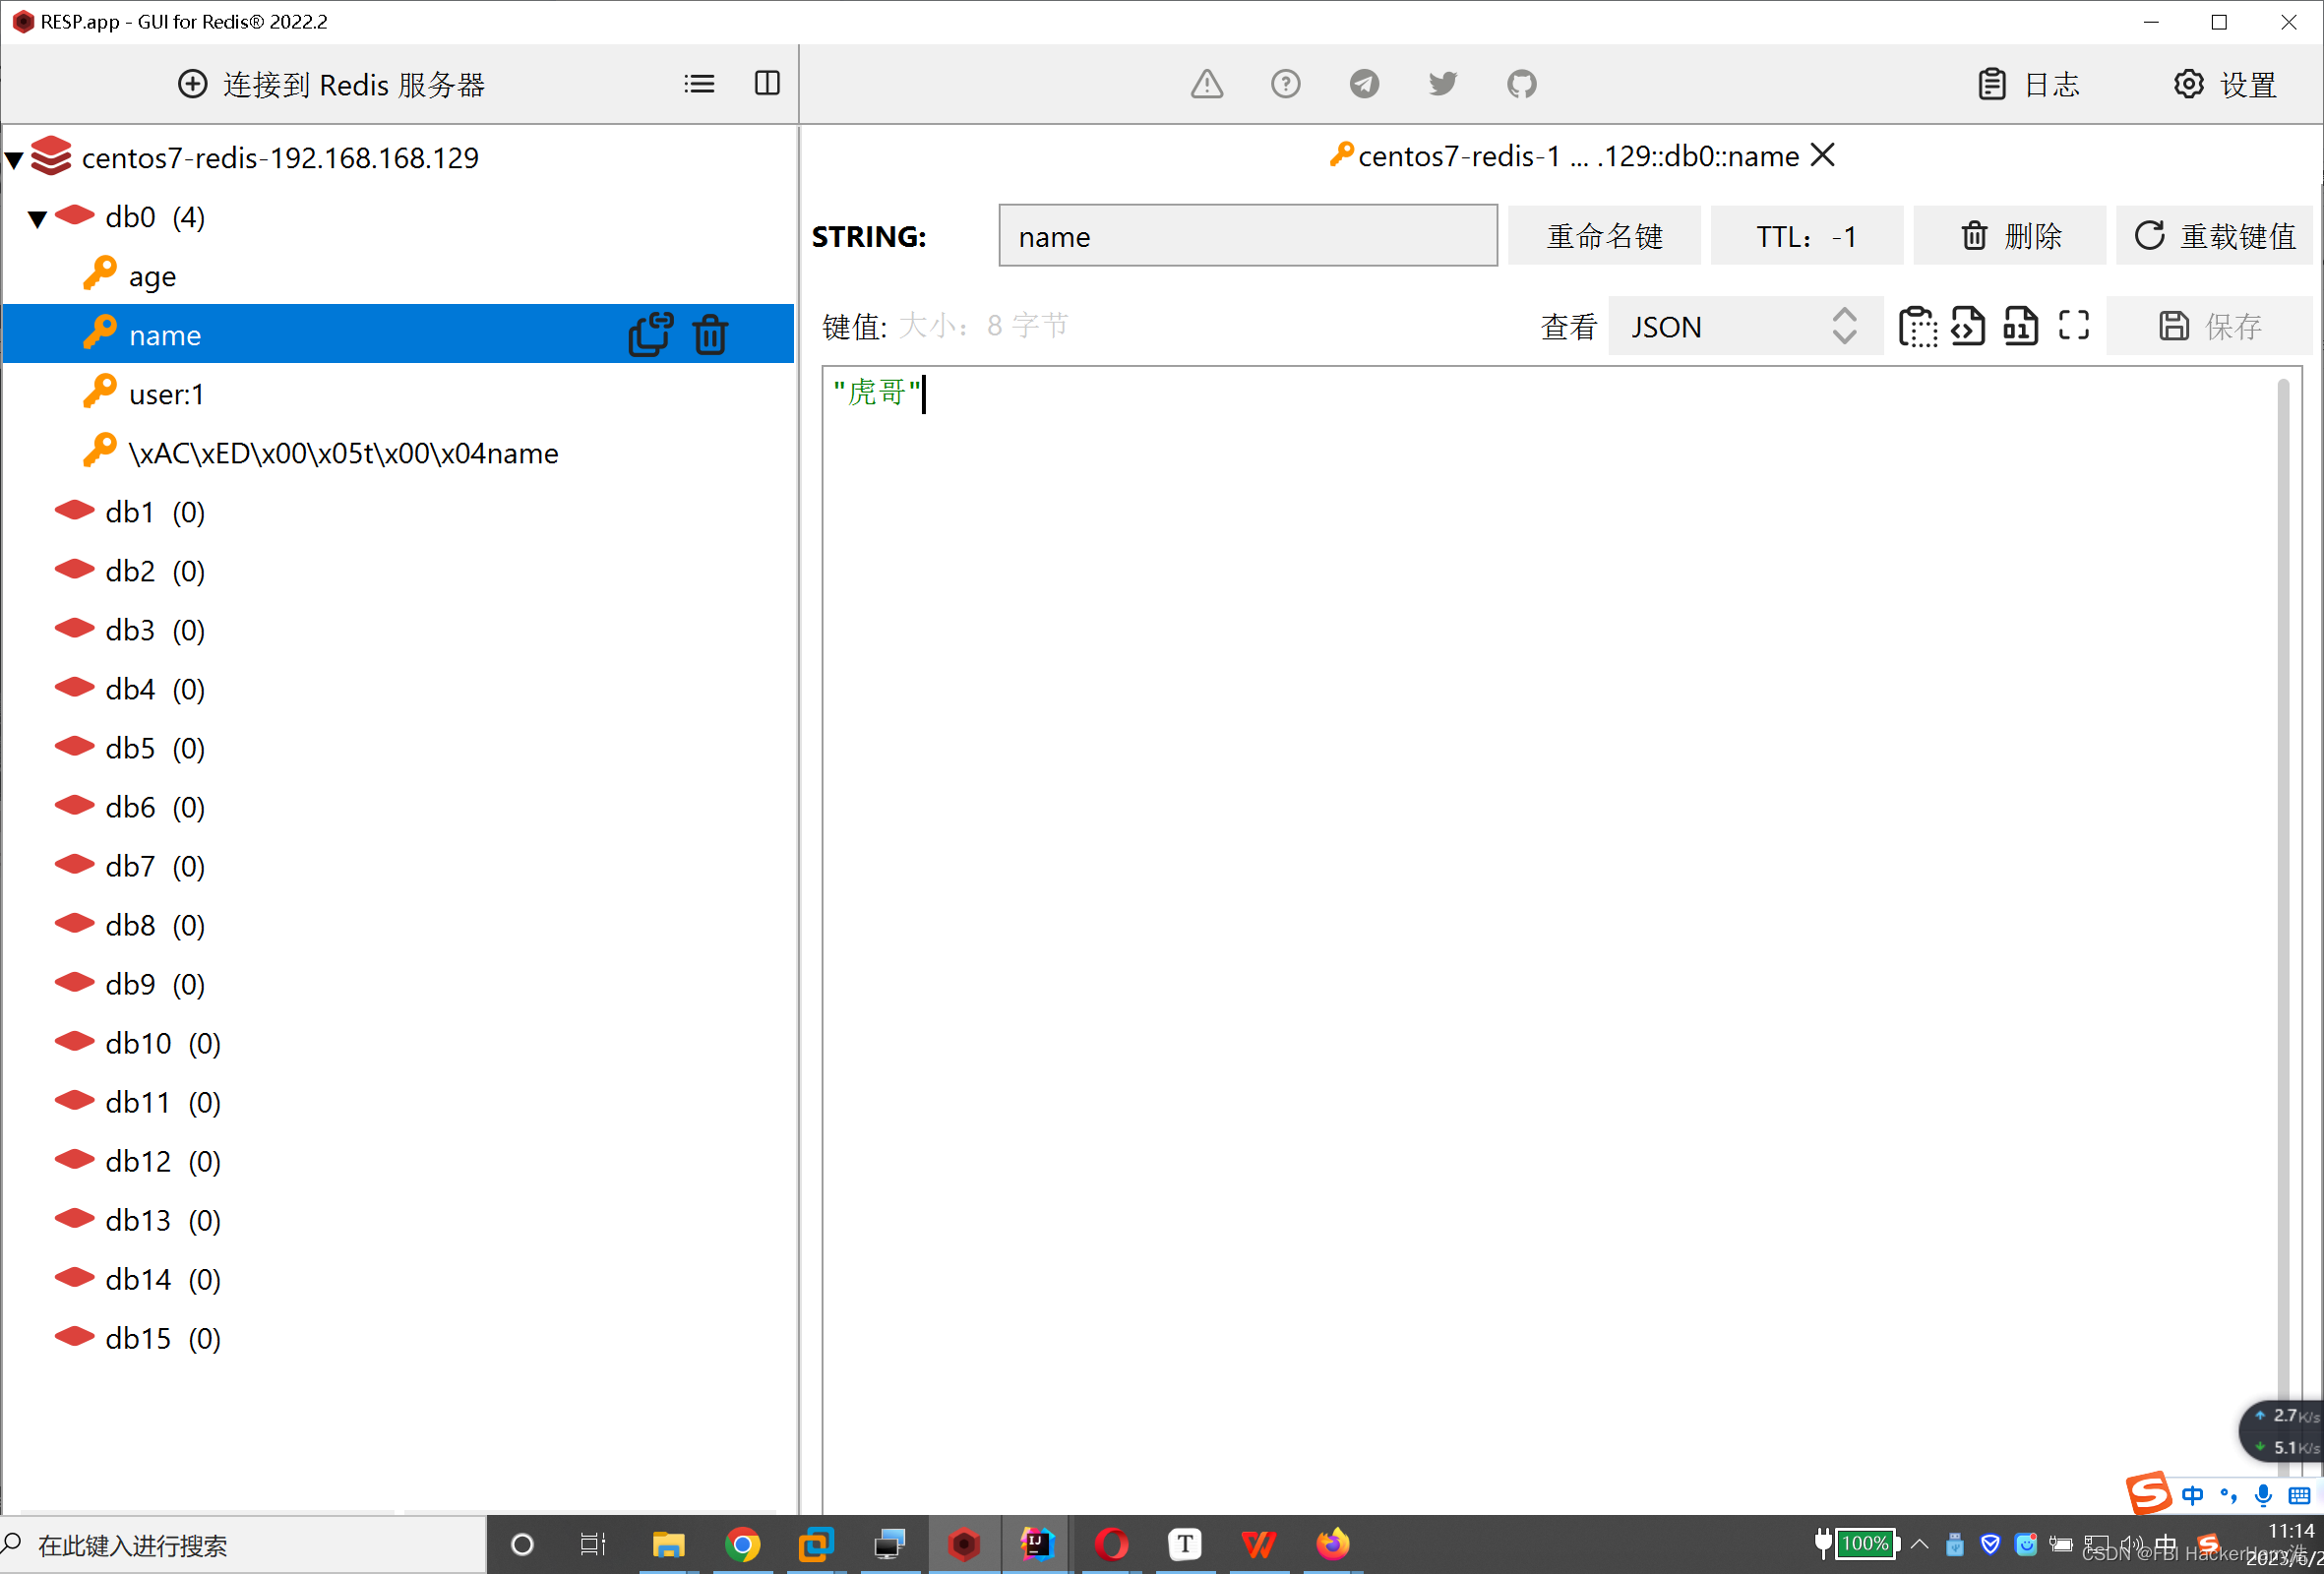Toggle the list view menu icon

(699, 84)
